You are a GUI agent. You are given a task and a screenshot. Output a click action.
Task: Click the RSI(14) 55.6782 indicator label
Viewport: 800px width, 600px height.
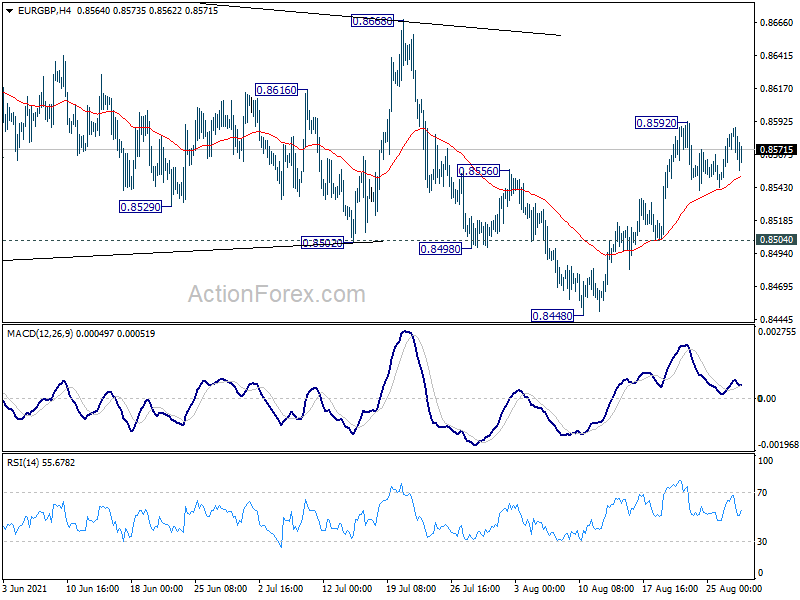coord(41,463)
